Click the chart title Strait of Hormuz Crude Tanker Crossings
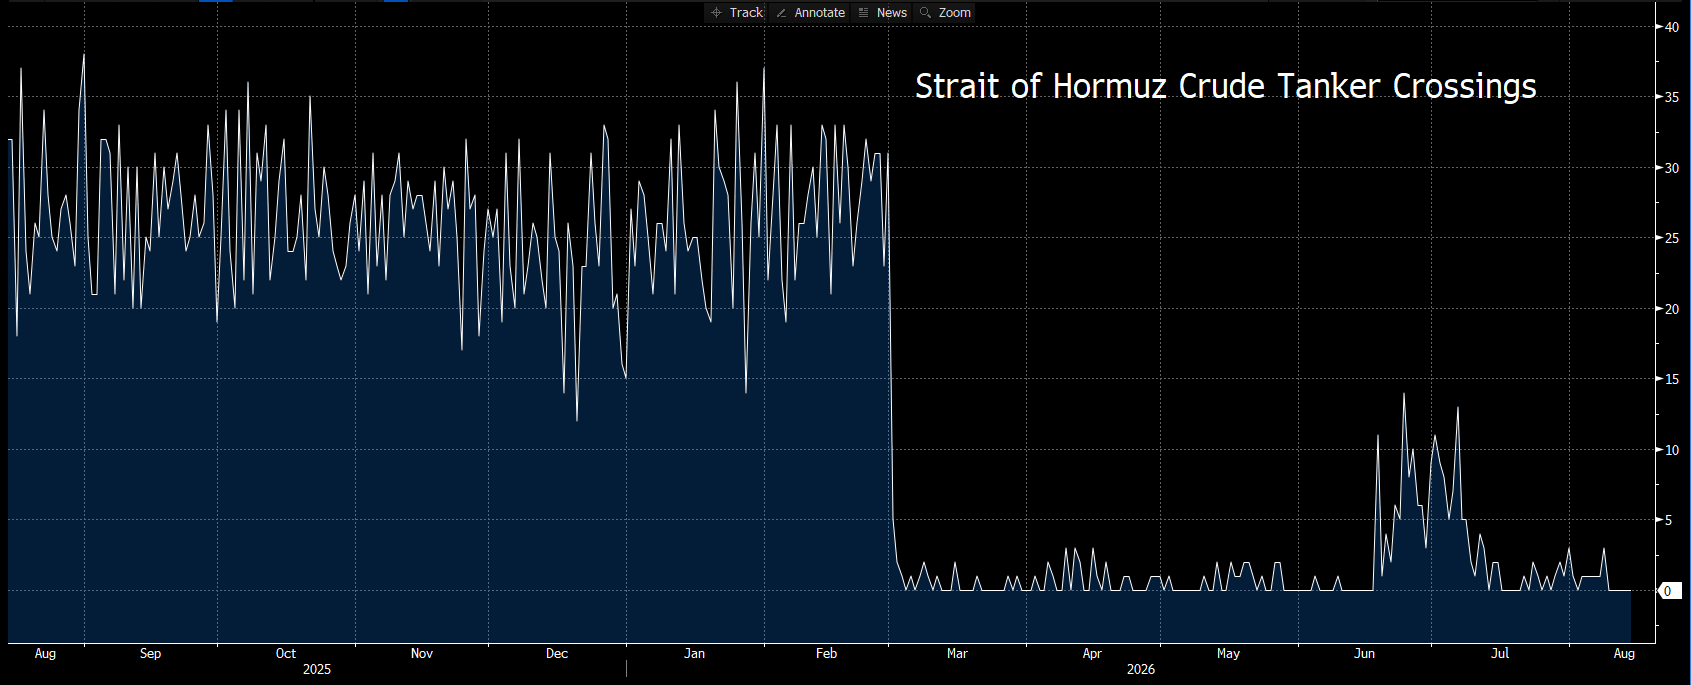 1225,87
